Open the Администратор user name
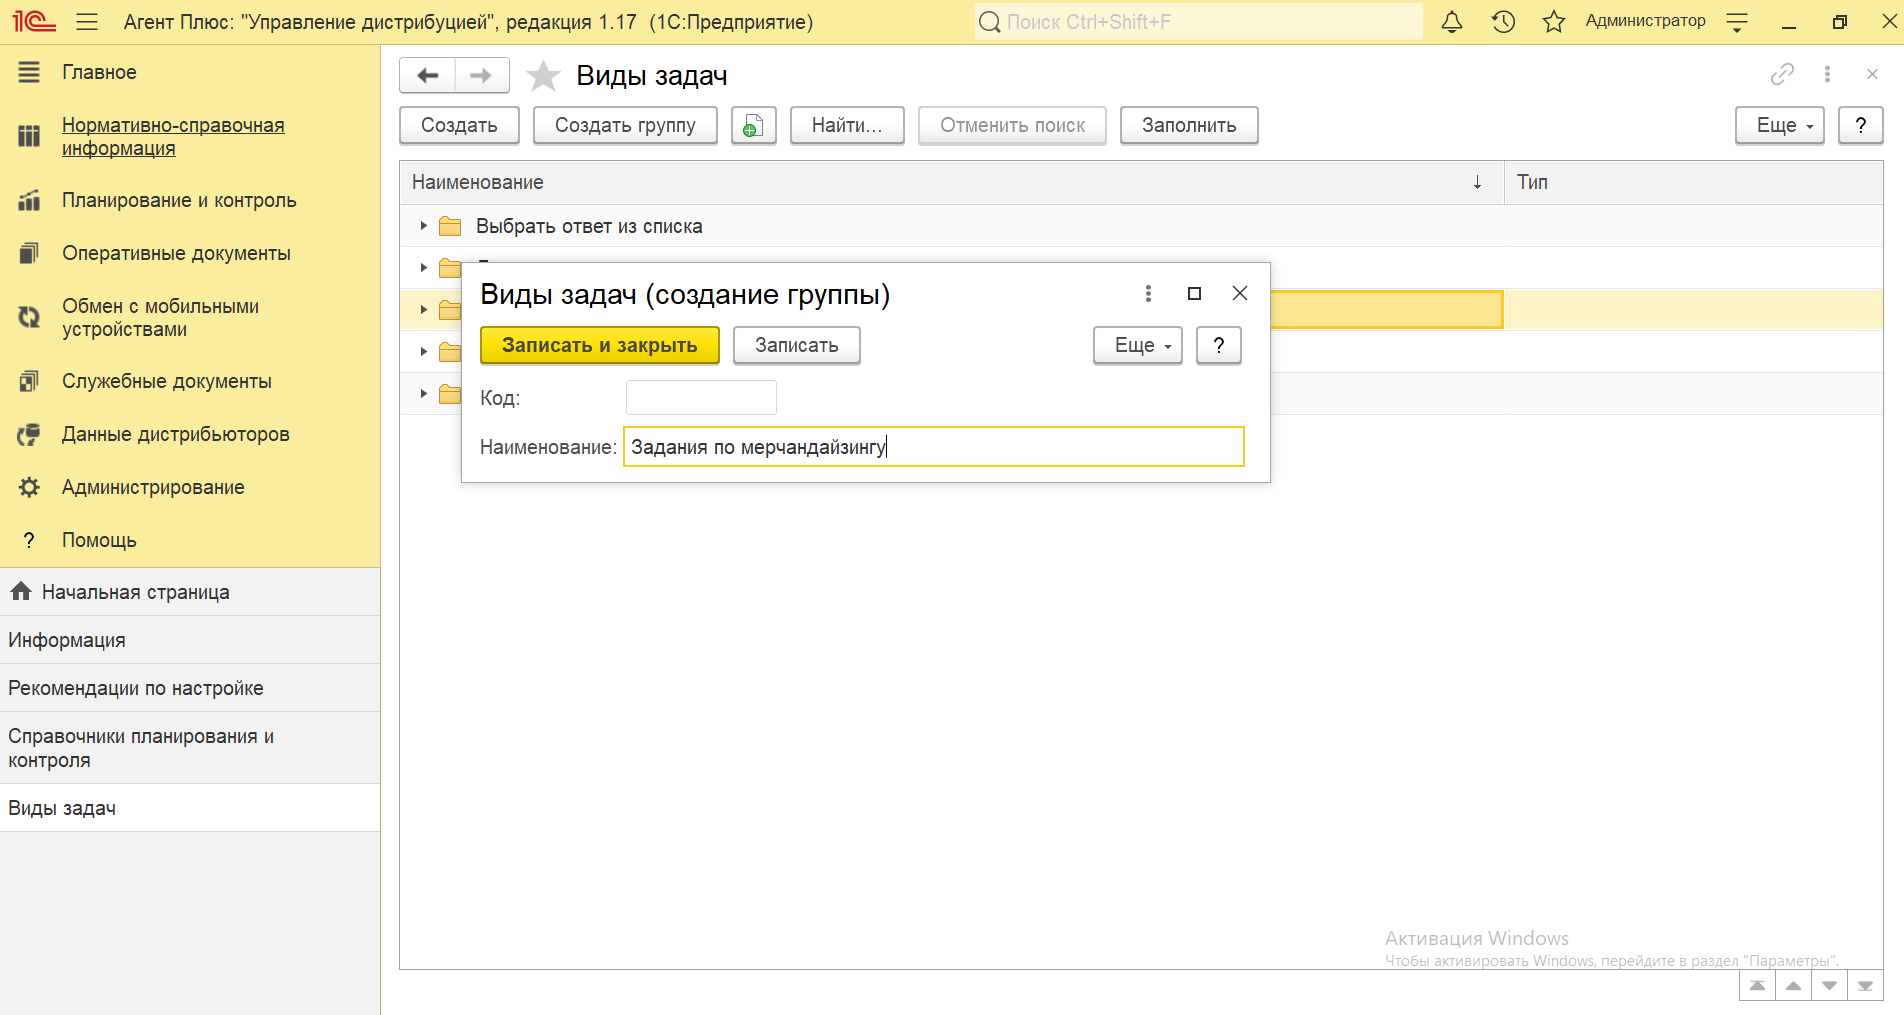Screen dimensions: 1904x1015 (1645, 21)
